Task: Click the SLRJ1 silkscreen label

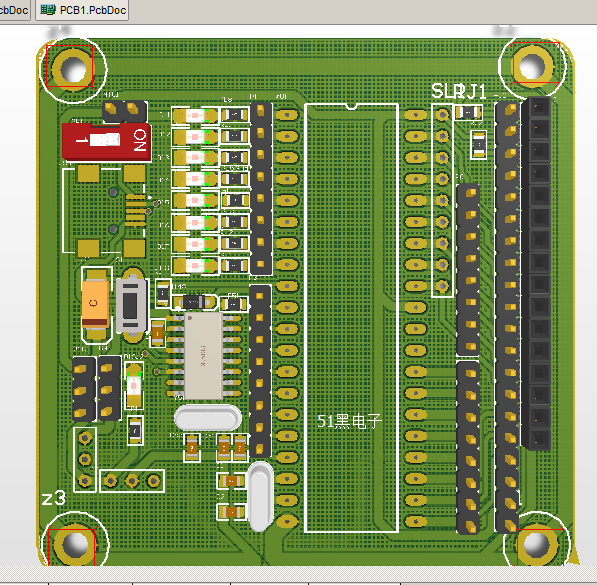Action: coord(459,91)
